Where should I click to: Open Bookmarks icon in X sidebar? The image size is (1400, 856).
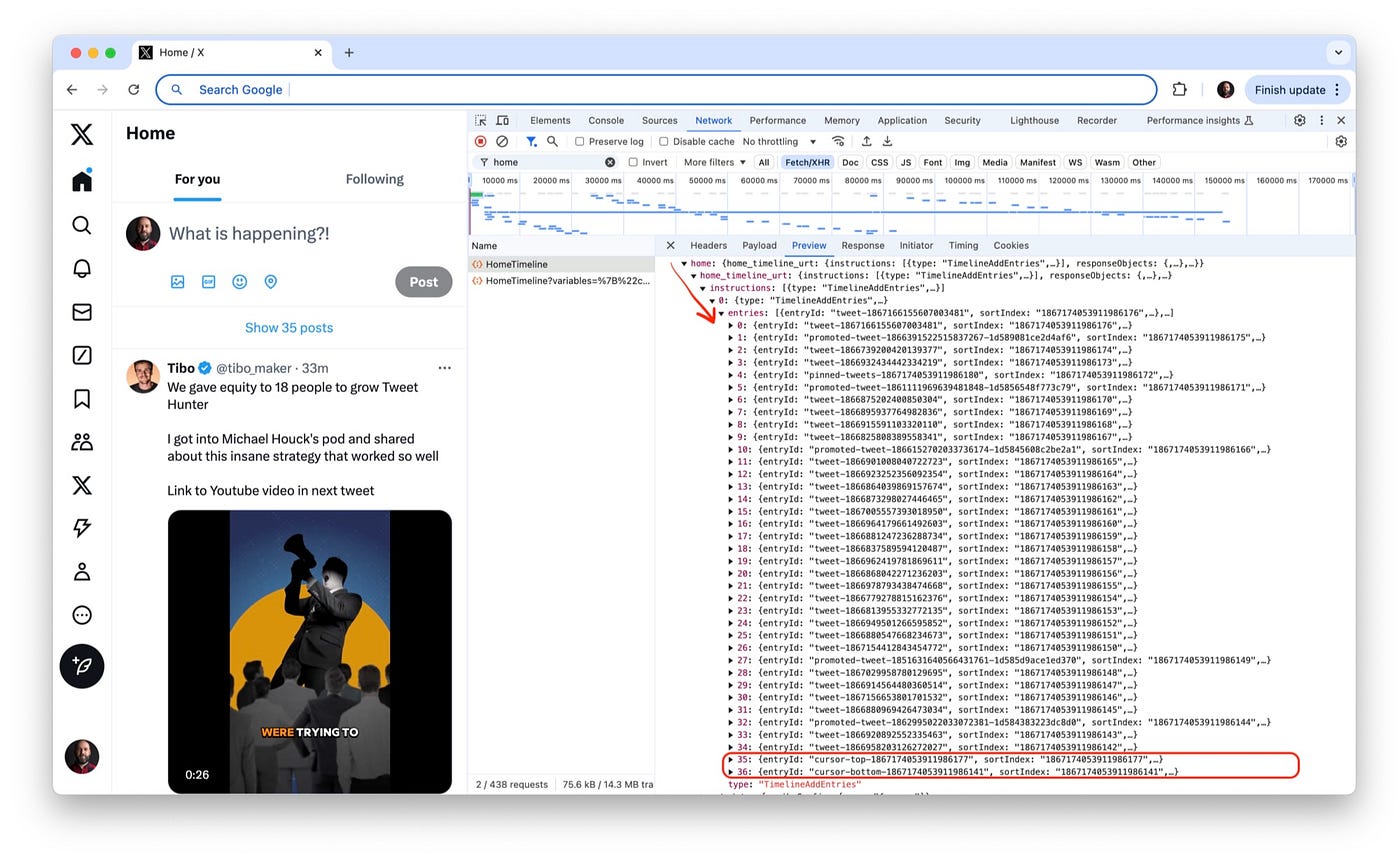pyautogui.click(x=82, y=399)
